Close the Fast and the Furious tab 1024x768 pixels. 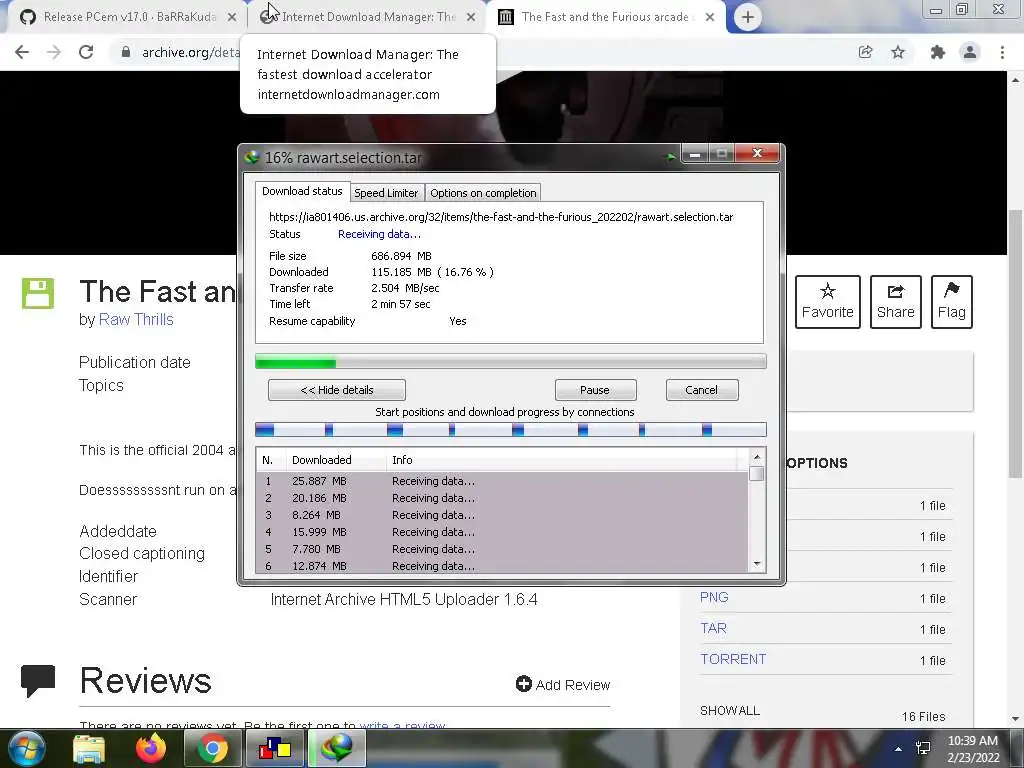(x=710, y=18)
